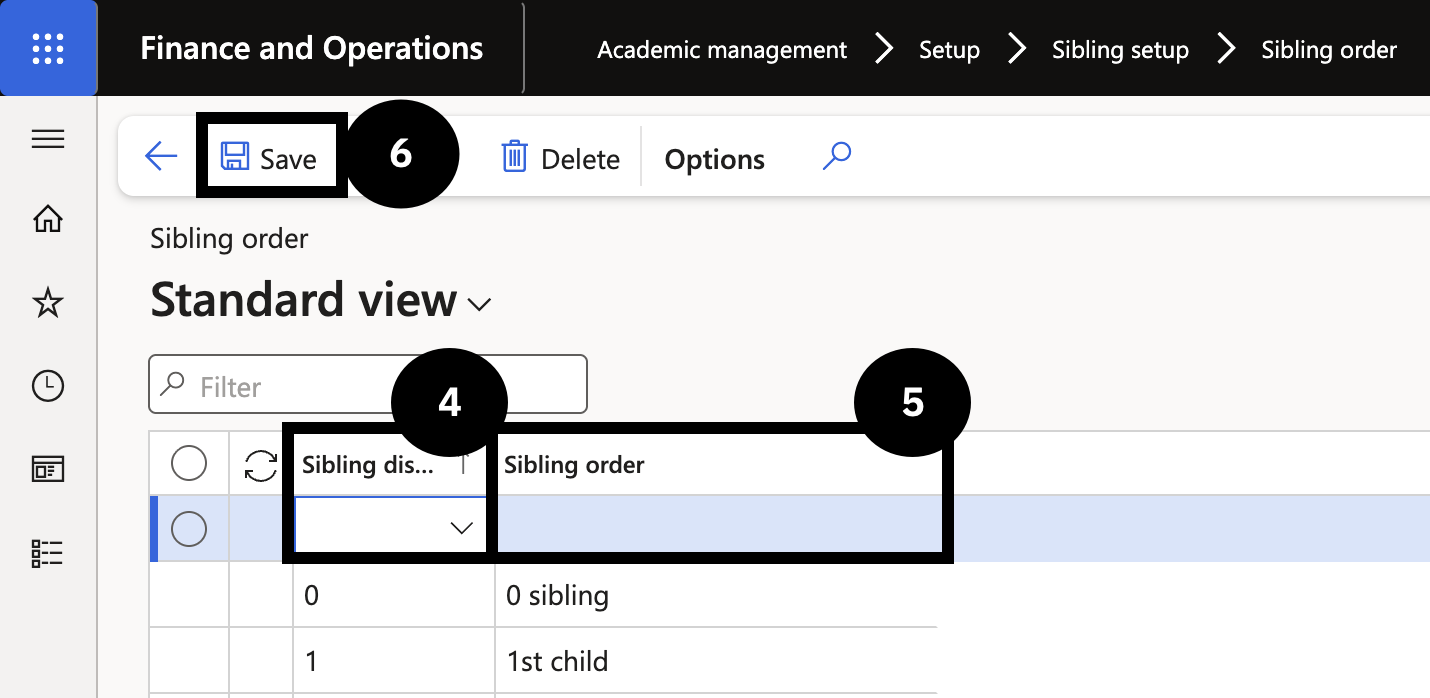Open Sibling setup breadcrumb
This screenshot has width=1430, height=698.
[x=1120, y=49]
